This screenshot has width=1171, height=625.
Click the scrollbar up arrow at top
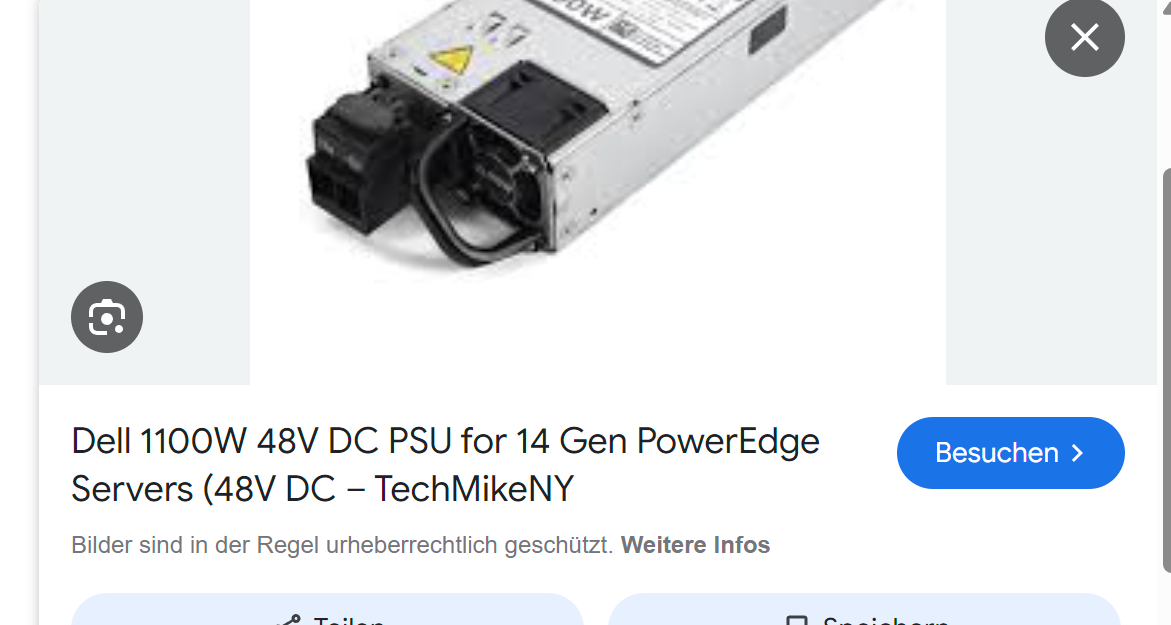click(1166, 4)
